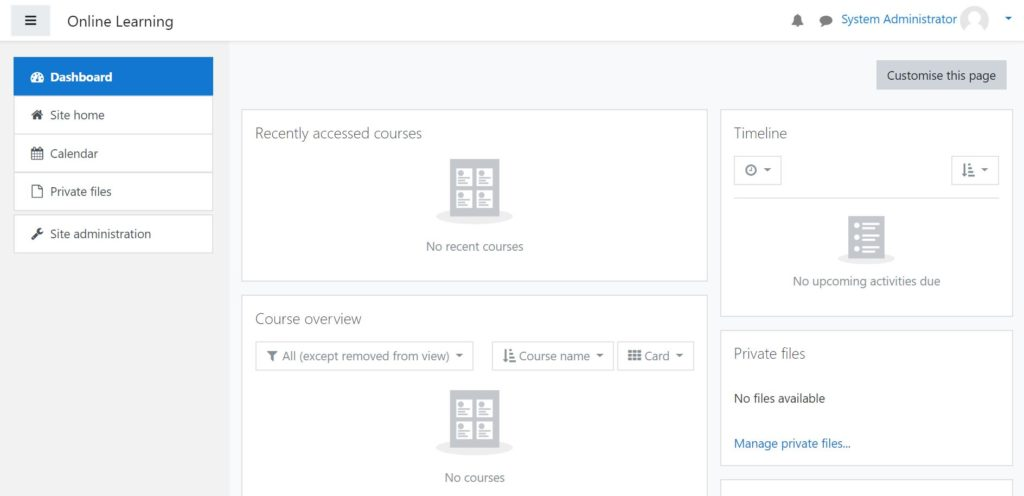Click the No courses placeholder image
1024x496 pixels.
click(x=474, y=422)
